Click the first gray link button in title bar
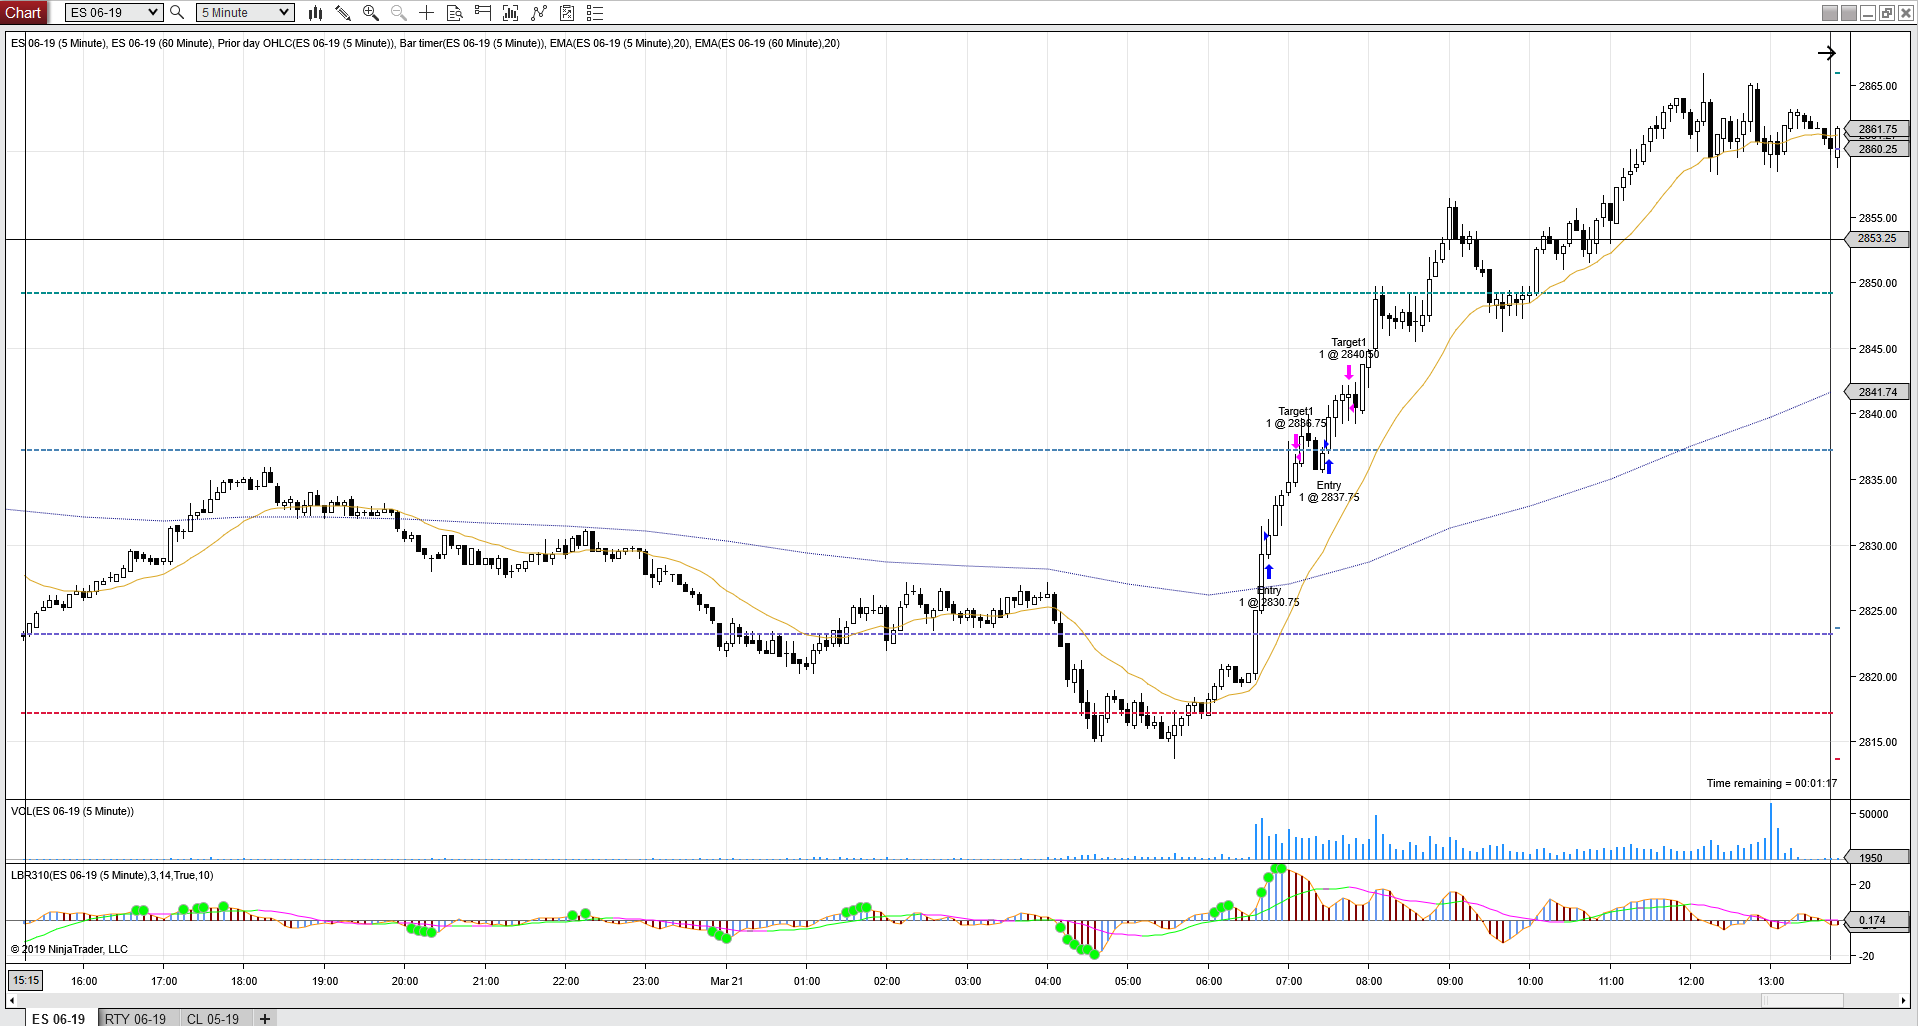This screenshot has width=1918, height=1026. point(1829,12)
